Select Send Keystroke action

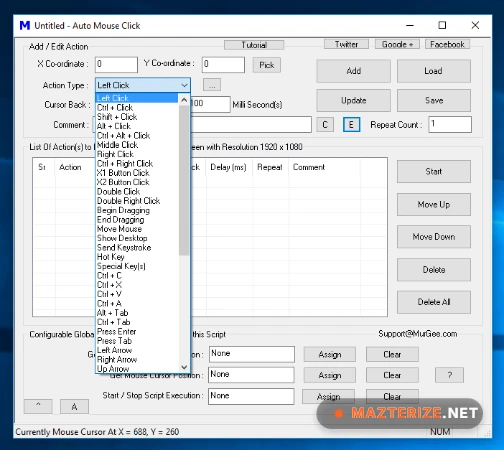137,247
